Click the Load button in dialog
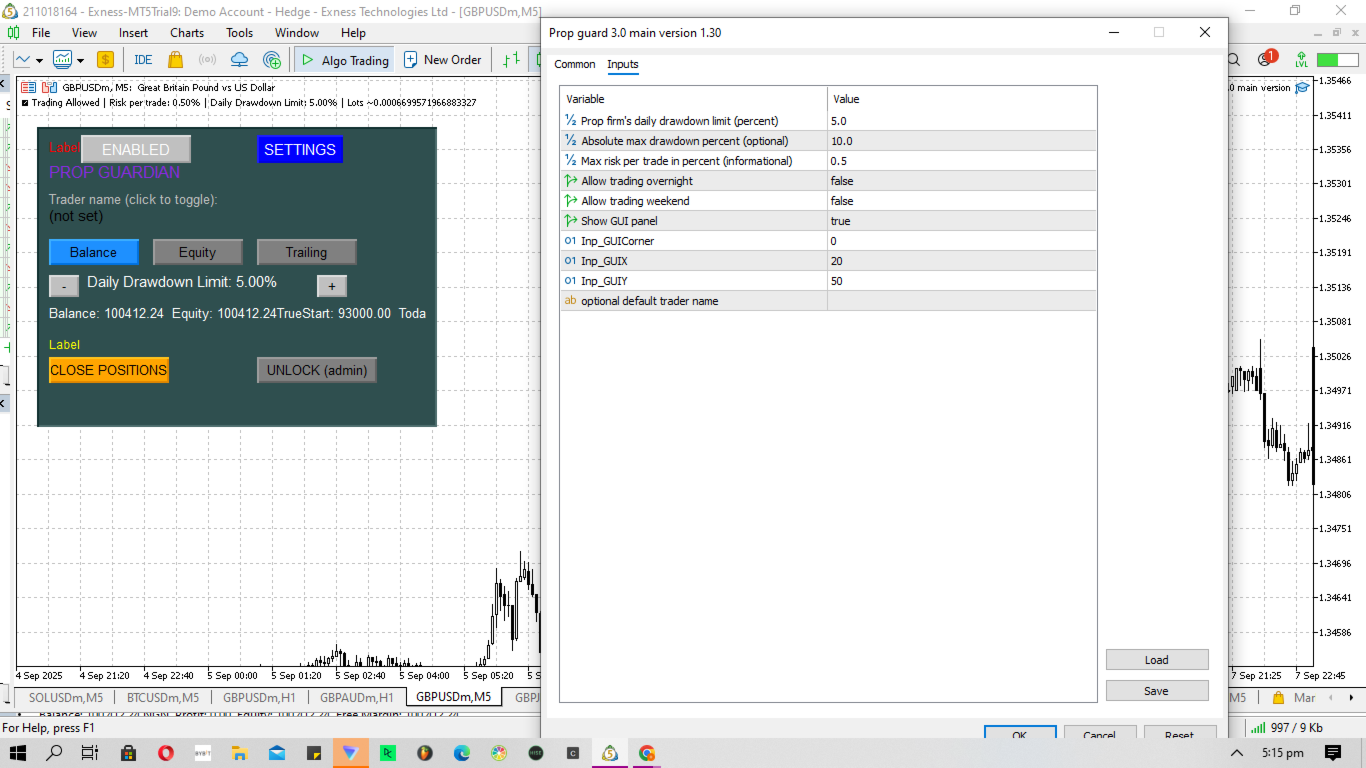The image size is (1366, 768). pos(1157,660)
